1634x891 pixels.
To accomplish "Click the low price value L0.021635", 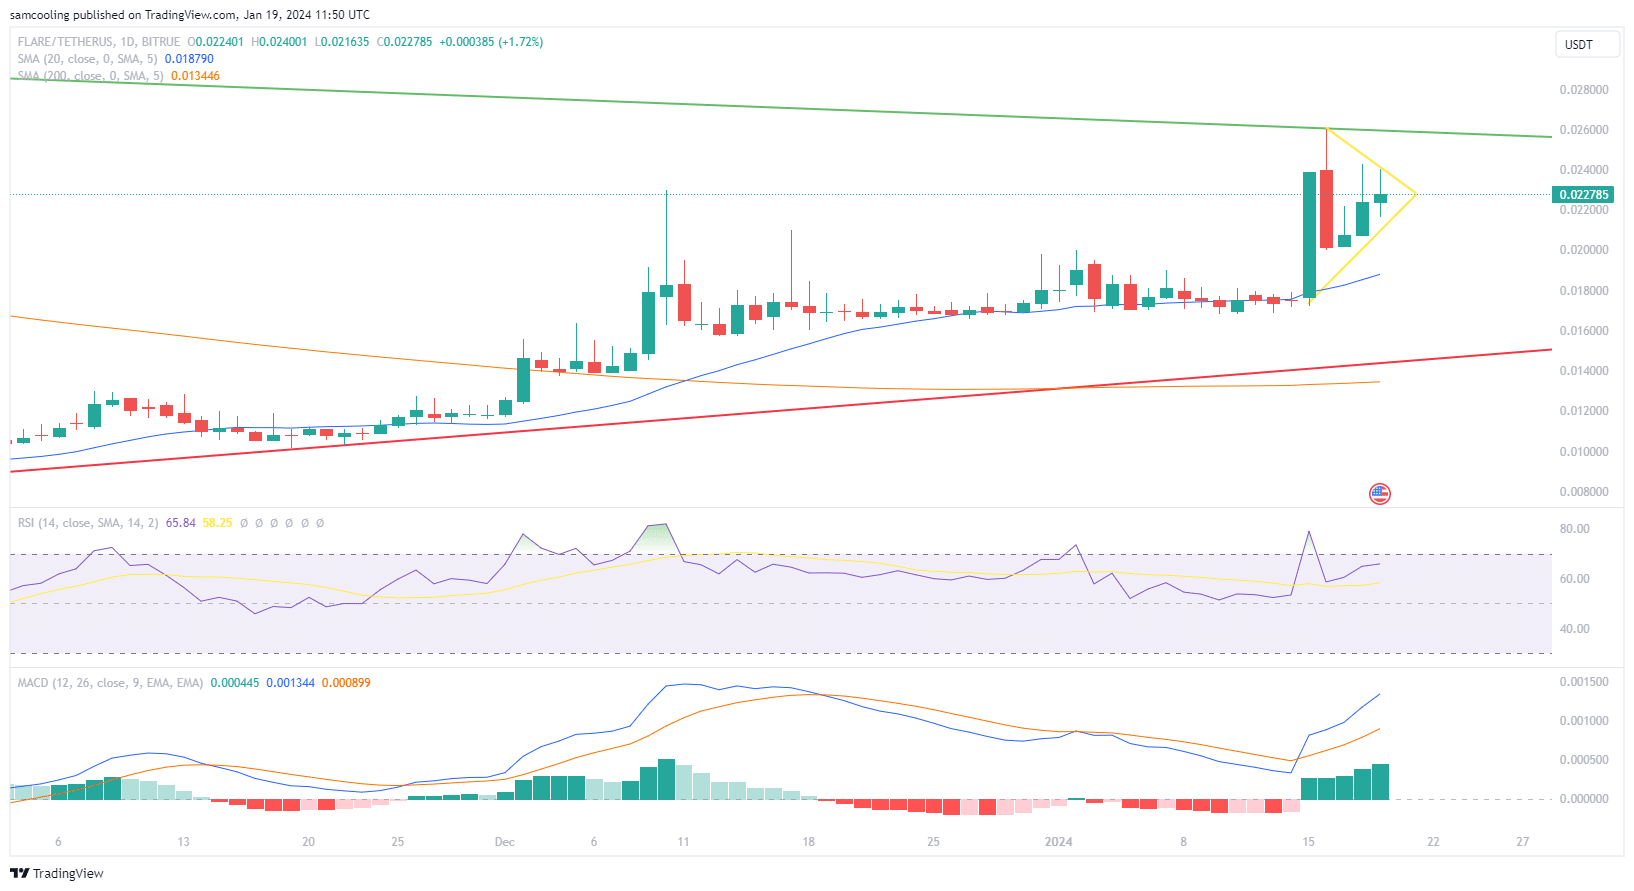I will (x=342, y=42).
